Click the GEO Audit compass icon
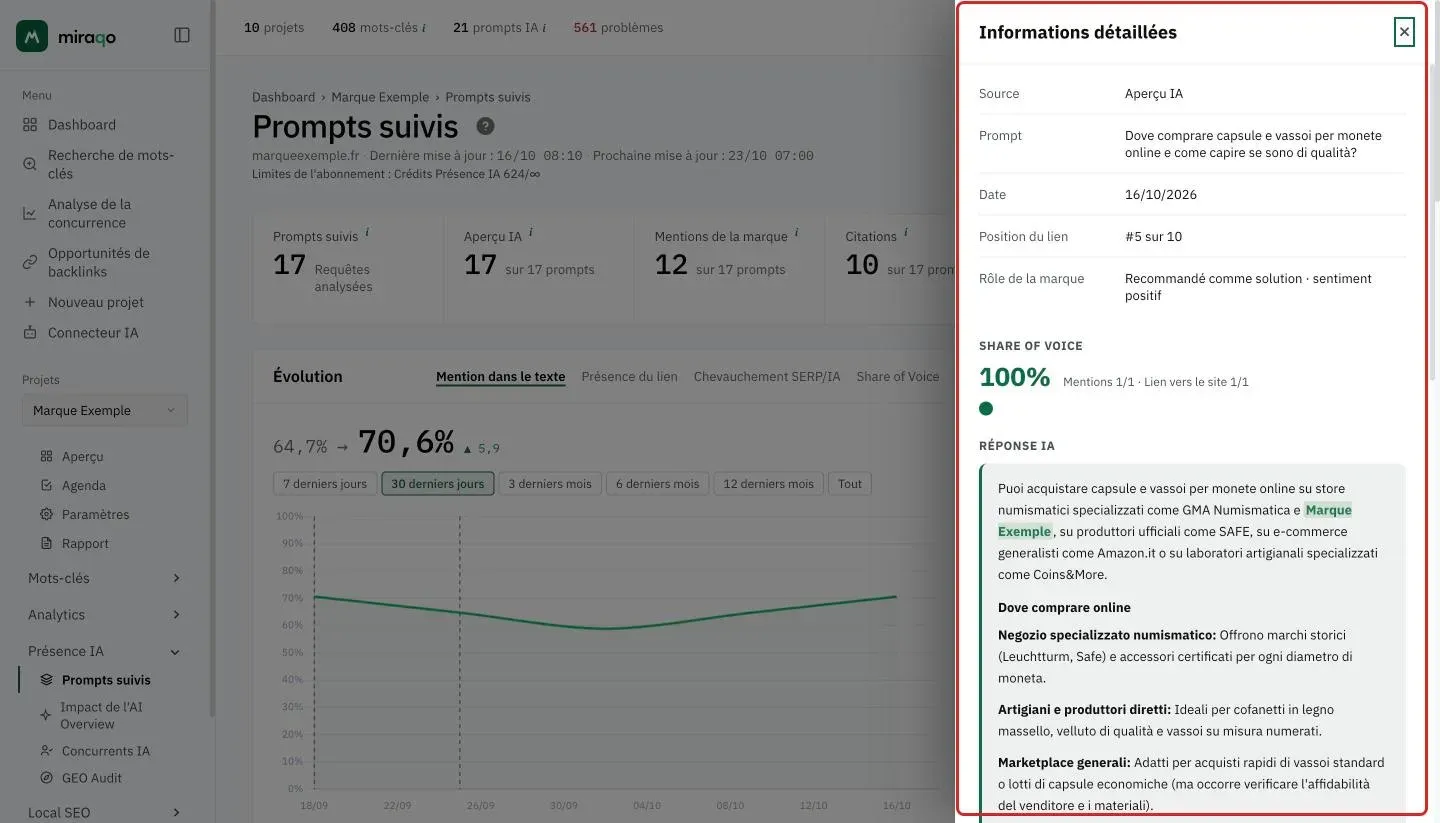The height and width of the screenshot is (823, 1440). coord(46,778)
